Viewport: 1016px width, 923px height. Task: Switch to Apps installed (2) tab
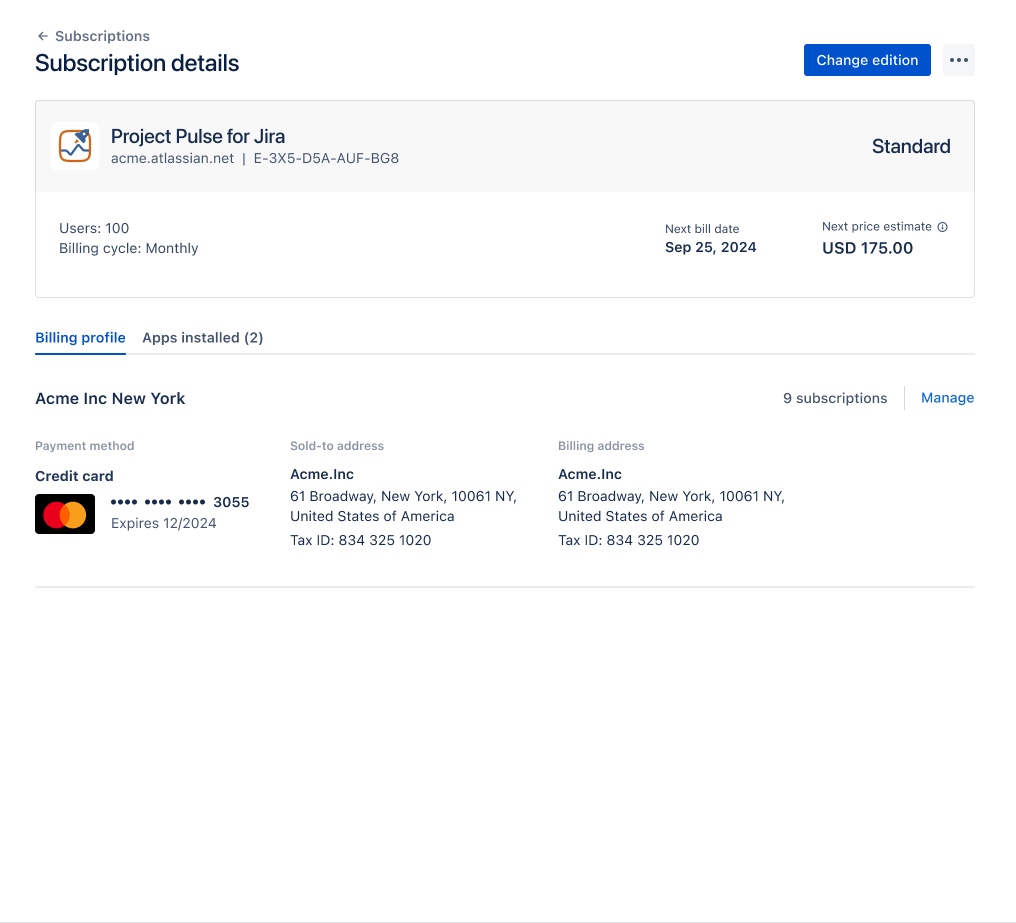click(x=203, y=338)
